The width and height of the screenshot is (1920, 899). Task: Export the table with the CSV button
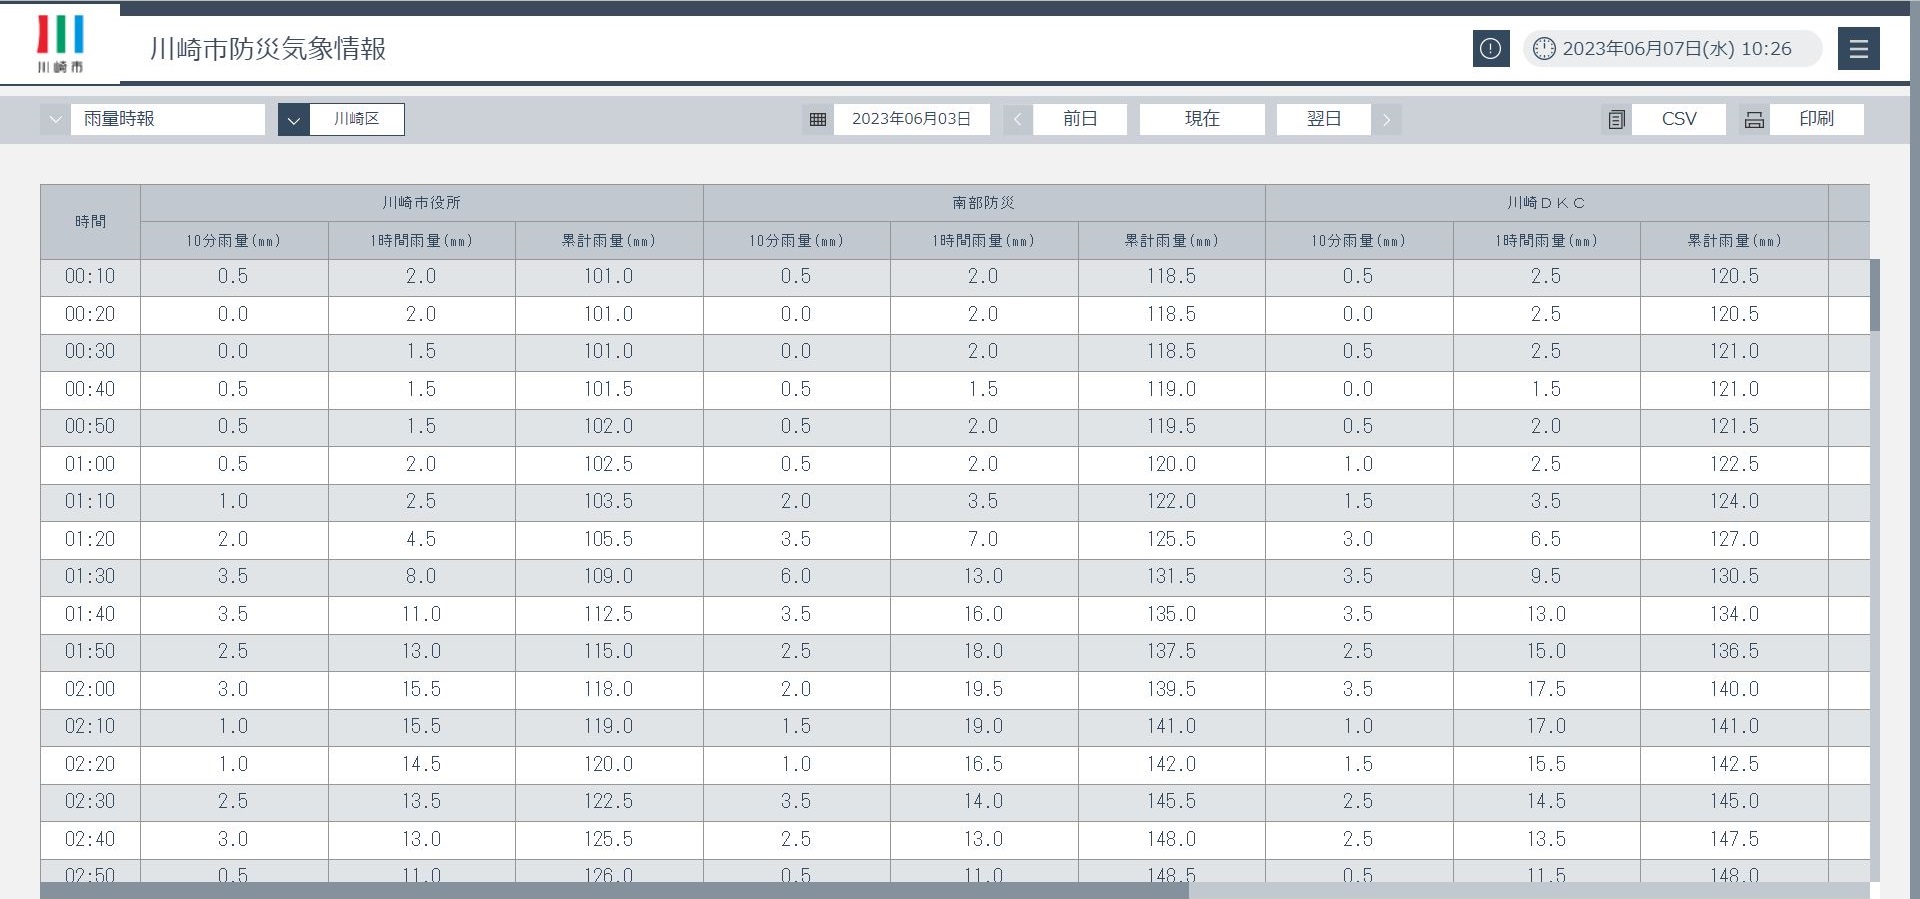click(1679, 119)
